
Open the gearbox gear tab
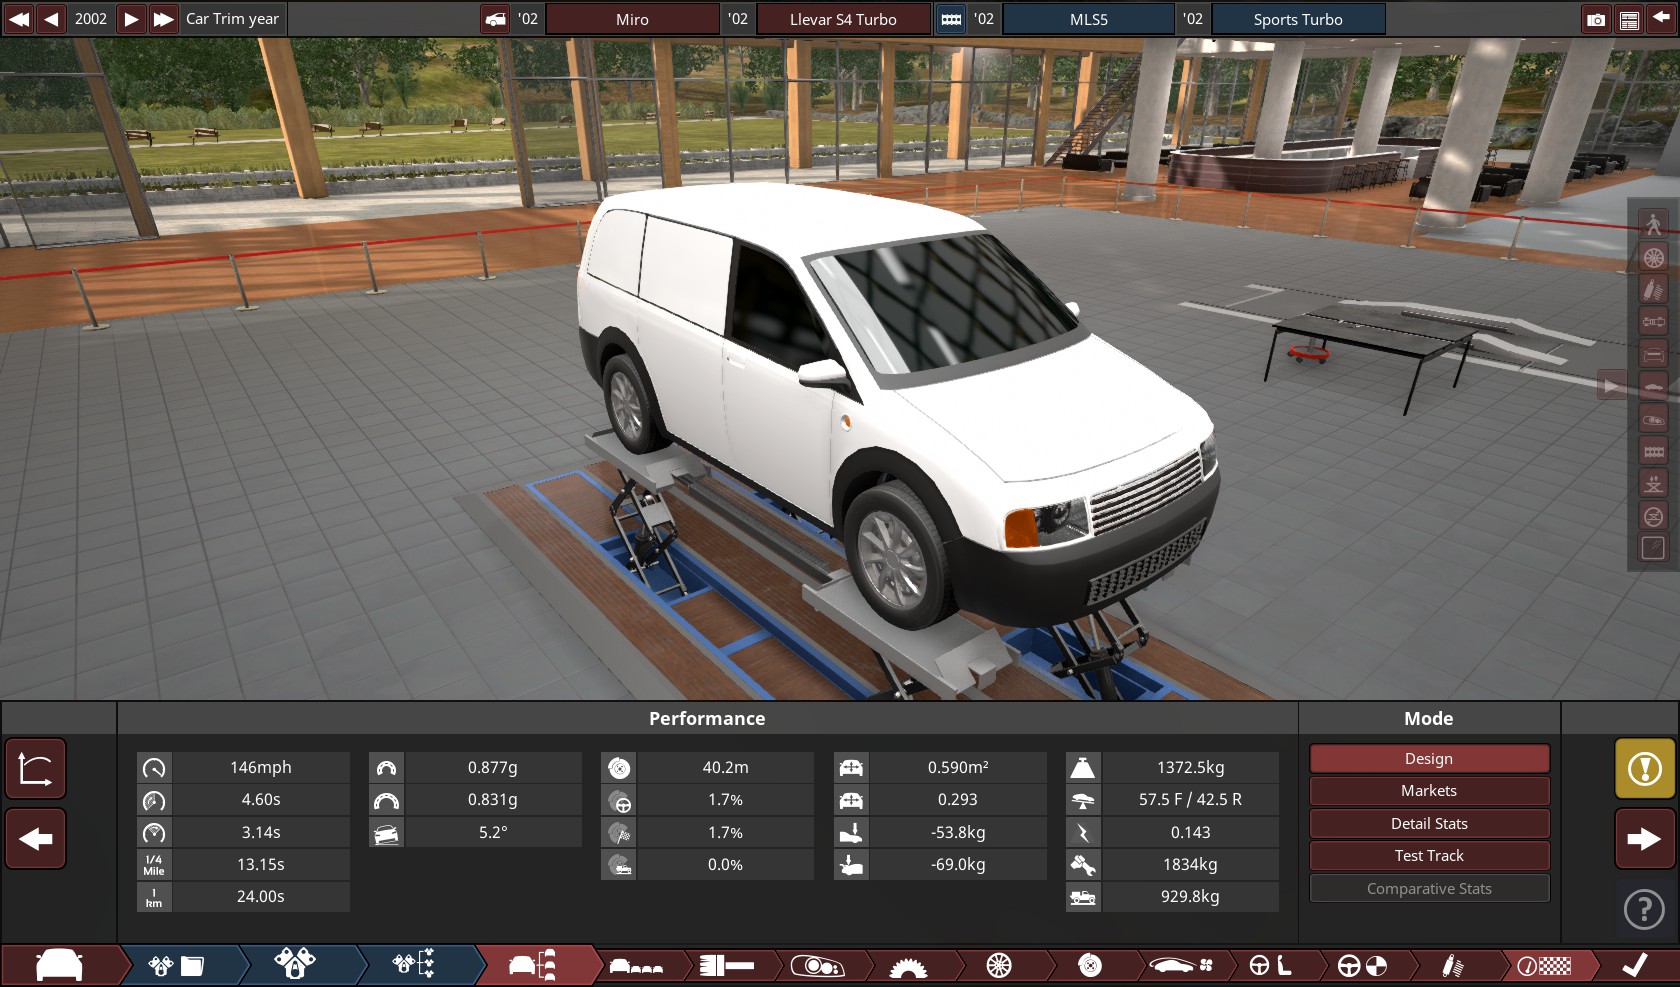[x=908, y=965]
